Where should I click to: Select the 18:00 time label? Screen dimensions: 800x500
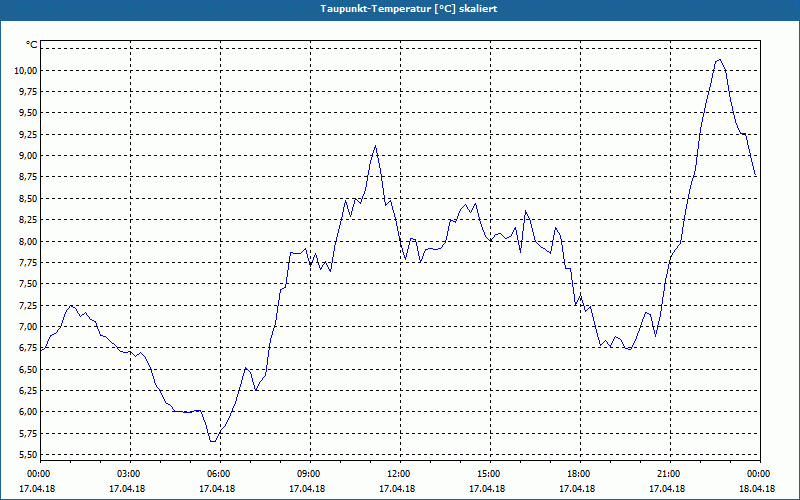coord(580,474)
